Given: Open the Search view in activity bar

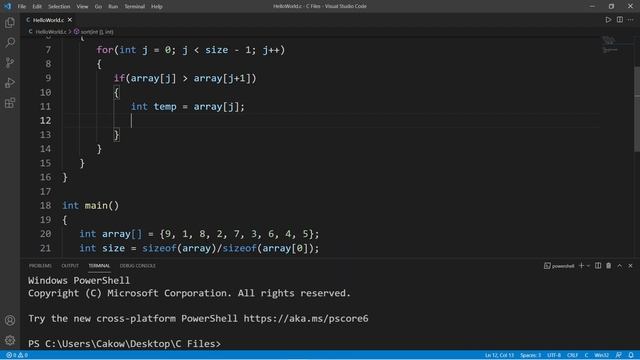Looking at the screenshot, I should 10,42.
